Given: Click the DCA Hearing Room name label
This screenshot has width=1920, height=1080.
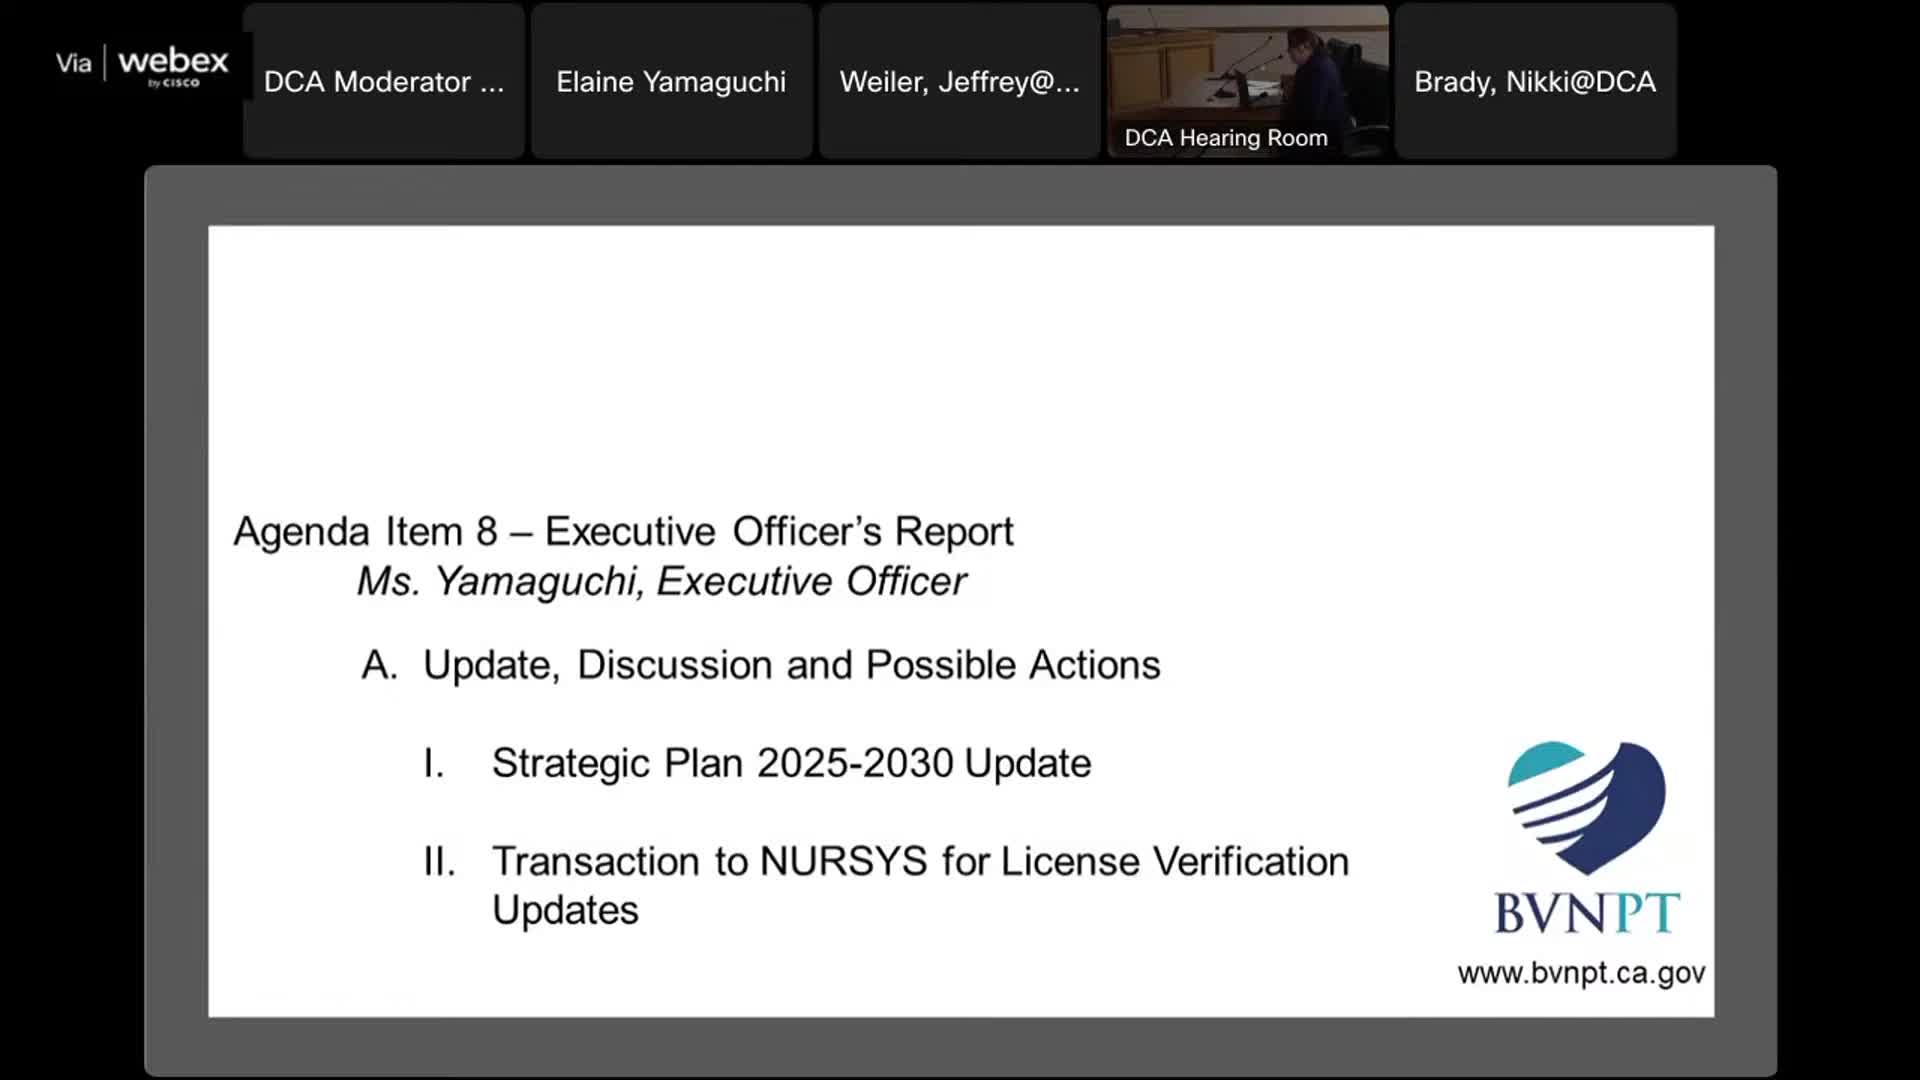Looking at the screenshot, I should (1226, 138).
